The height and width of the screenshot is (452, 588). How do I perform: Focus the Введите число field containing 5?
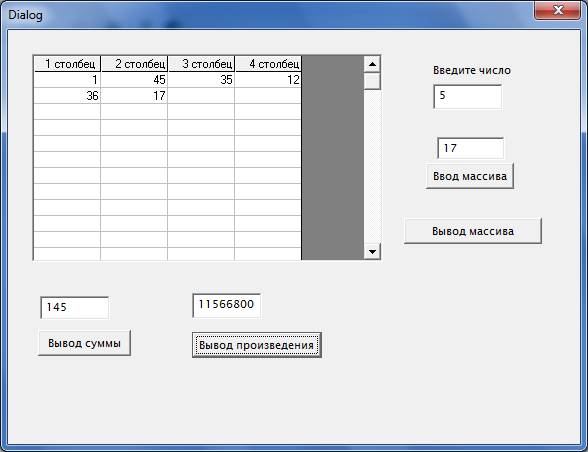click(468, 97)
